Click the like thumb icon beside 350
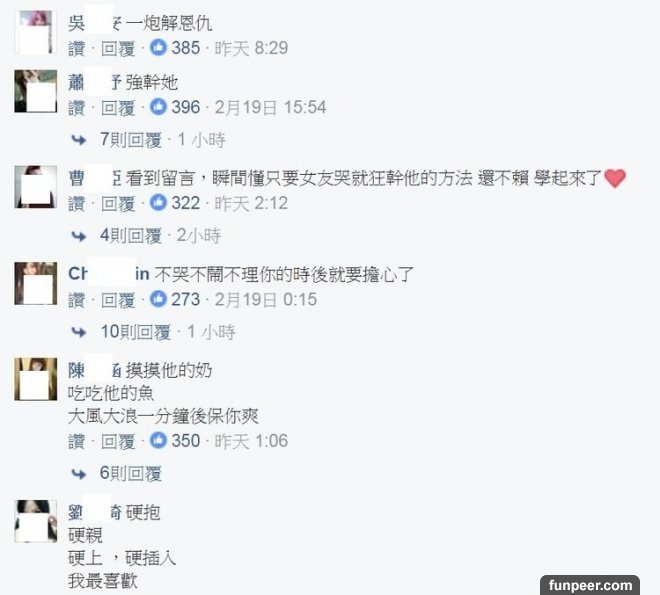The width and height of the screenshot is (660, 595). 158,440
